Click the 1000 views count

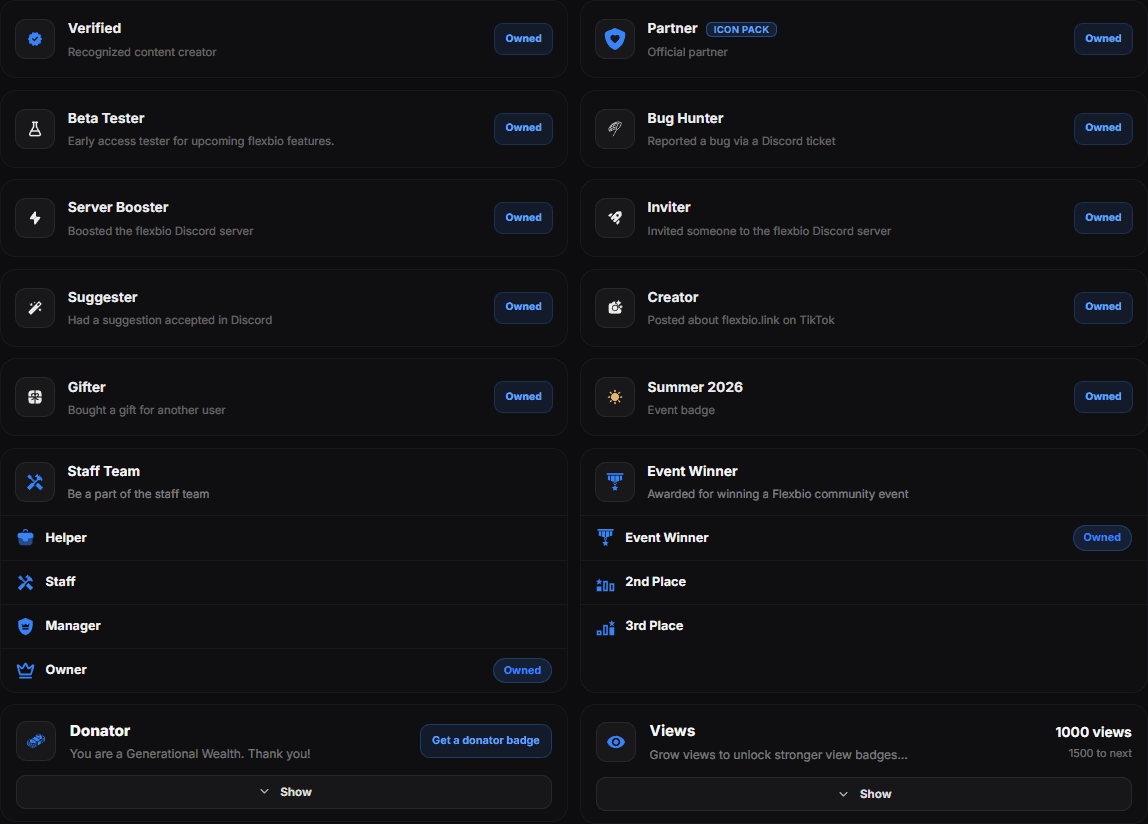(1093, 732)
